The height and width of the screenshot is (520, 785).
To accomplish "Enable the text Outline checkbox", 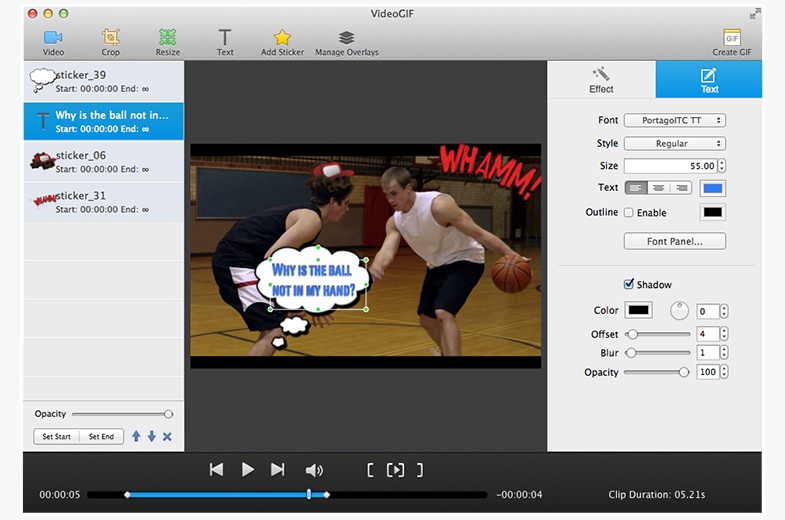I will (x=628, y=213).
